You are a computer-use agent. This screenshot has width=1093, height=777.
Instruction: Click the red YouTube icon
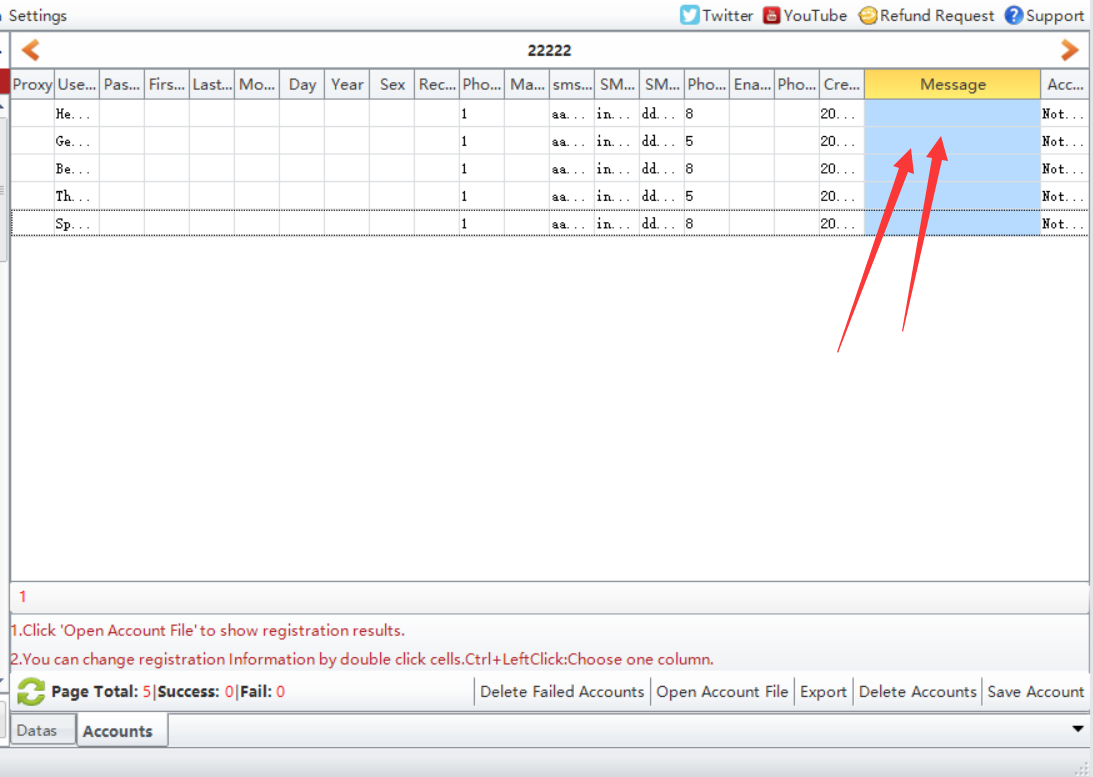pos(771,15)
